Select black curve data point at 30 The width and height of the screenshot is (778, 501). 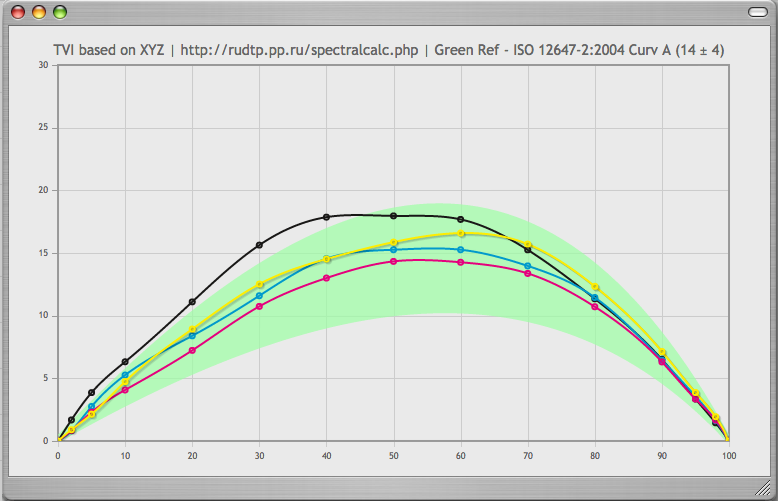[x=259, y=245]
